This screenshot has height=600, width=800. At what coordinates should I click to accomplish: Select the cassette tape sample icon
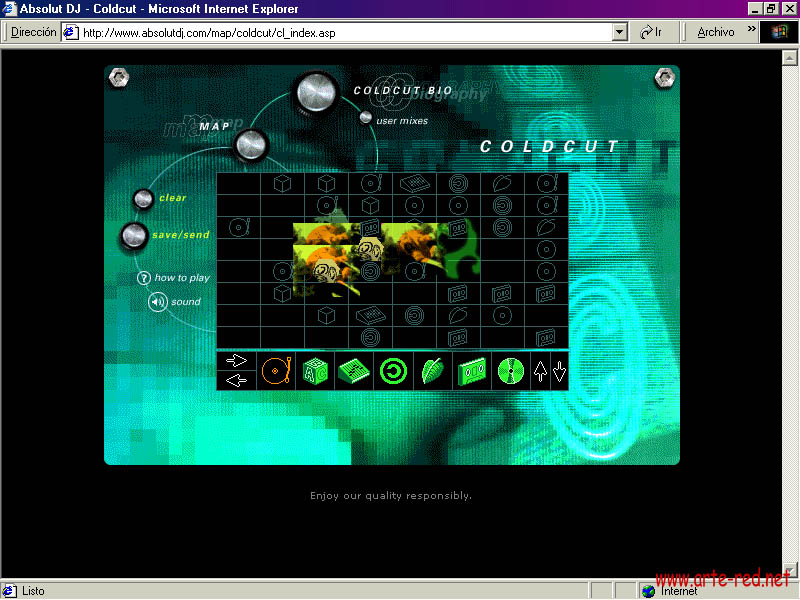(471, 372)
